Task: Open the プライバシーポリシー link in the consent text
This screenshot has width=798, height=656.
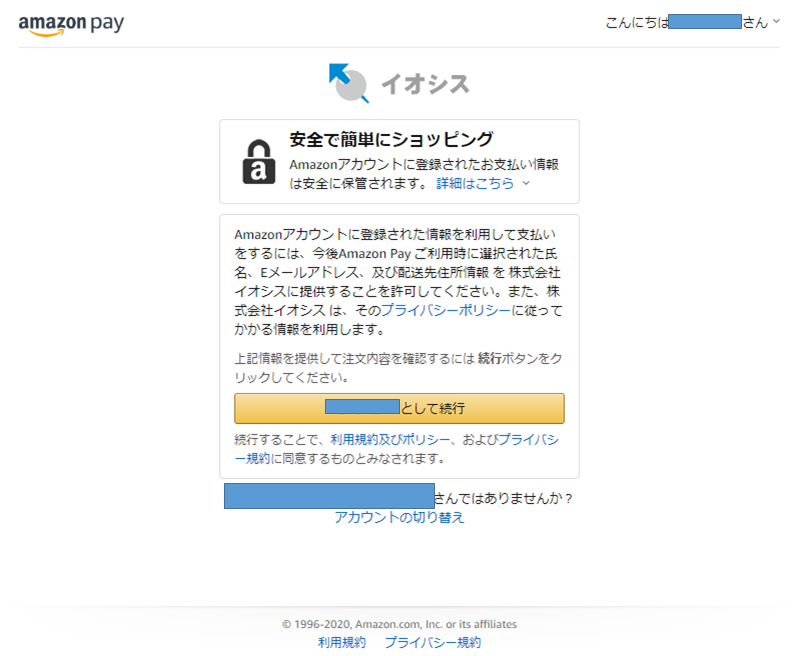Action: click(x=446, y=310)
